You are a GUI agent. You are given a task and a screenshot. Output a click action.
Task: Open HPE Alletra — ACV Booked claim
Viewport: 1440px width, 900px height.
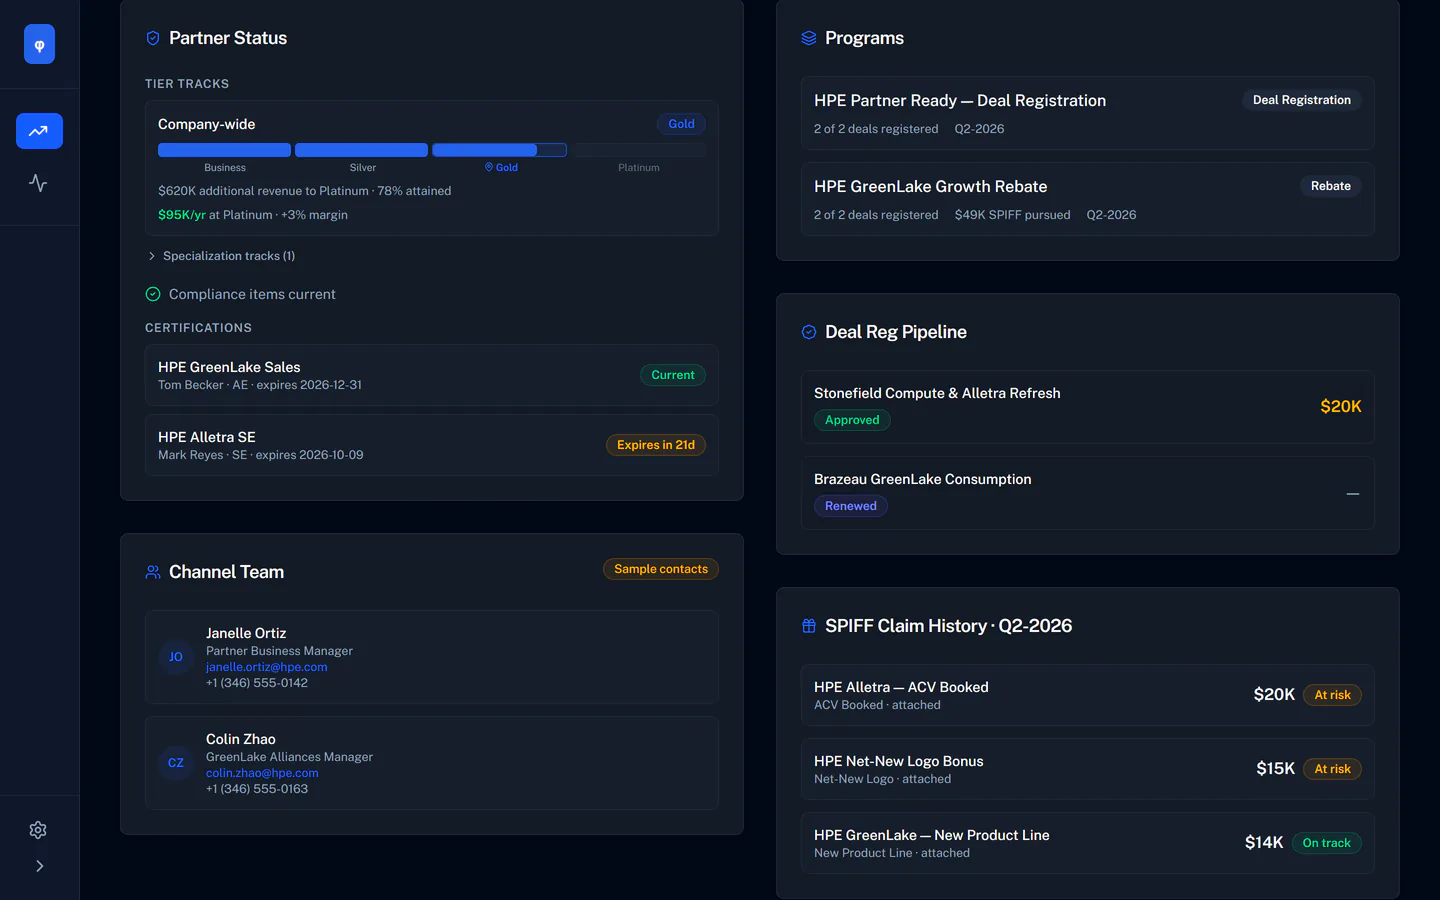pos(1088,695)
